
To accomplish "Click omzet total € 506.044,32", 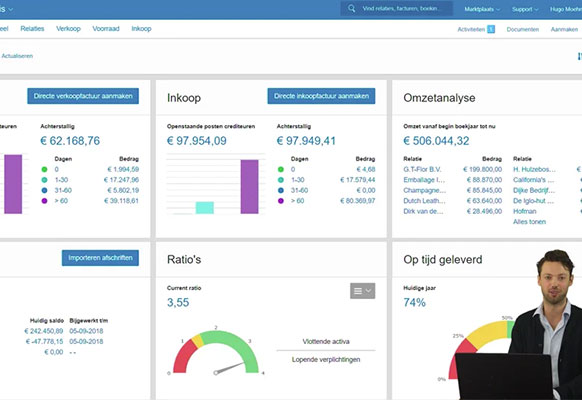I will [436, 141].
